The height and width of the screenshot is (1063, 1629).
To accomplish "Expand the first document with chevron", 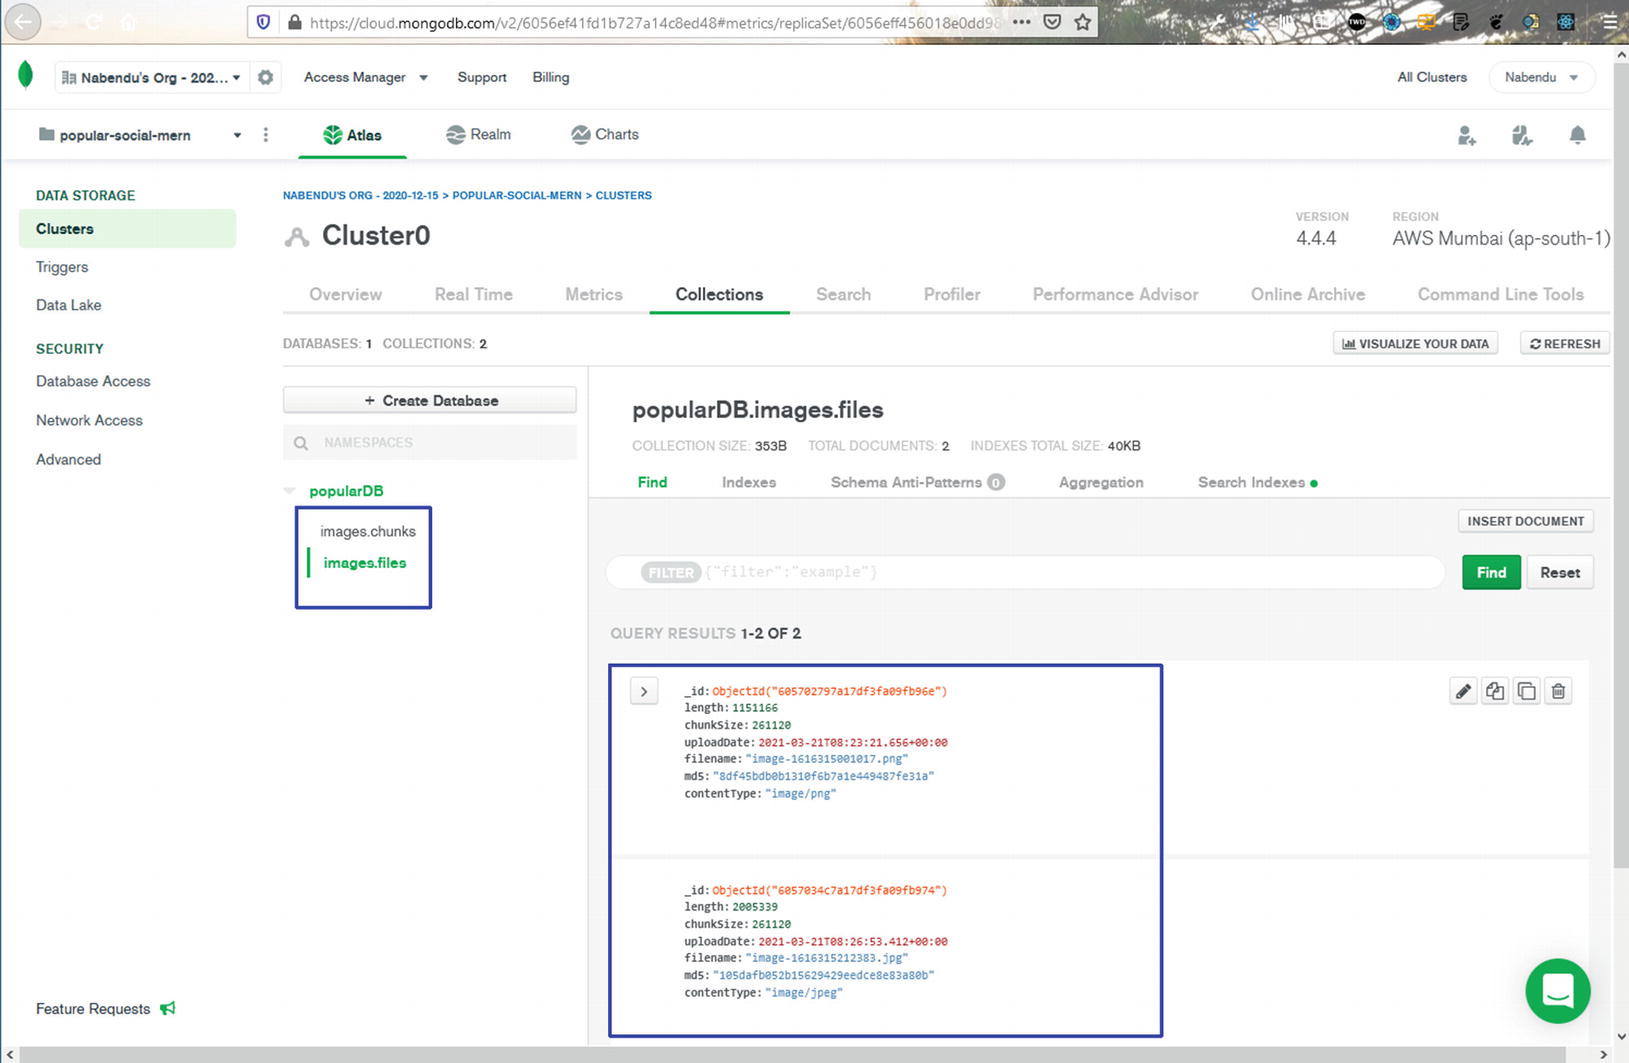I will coord(644,691).
